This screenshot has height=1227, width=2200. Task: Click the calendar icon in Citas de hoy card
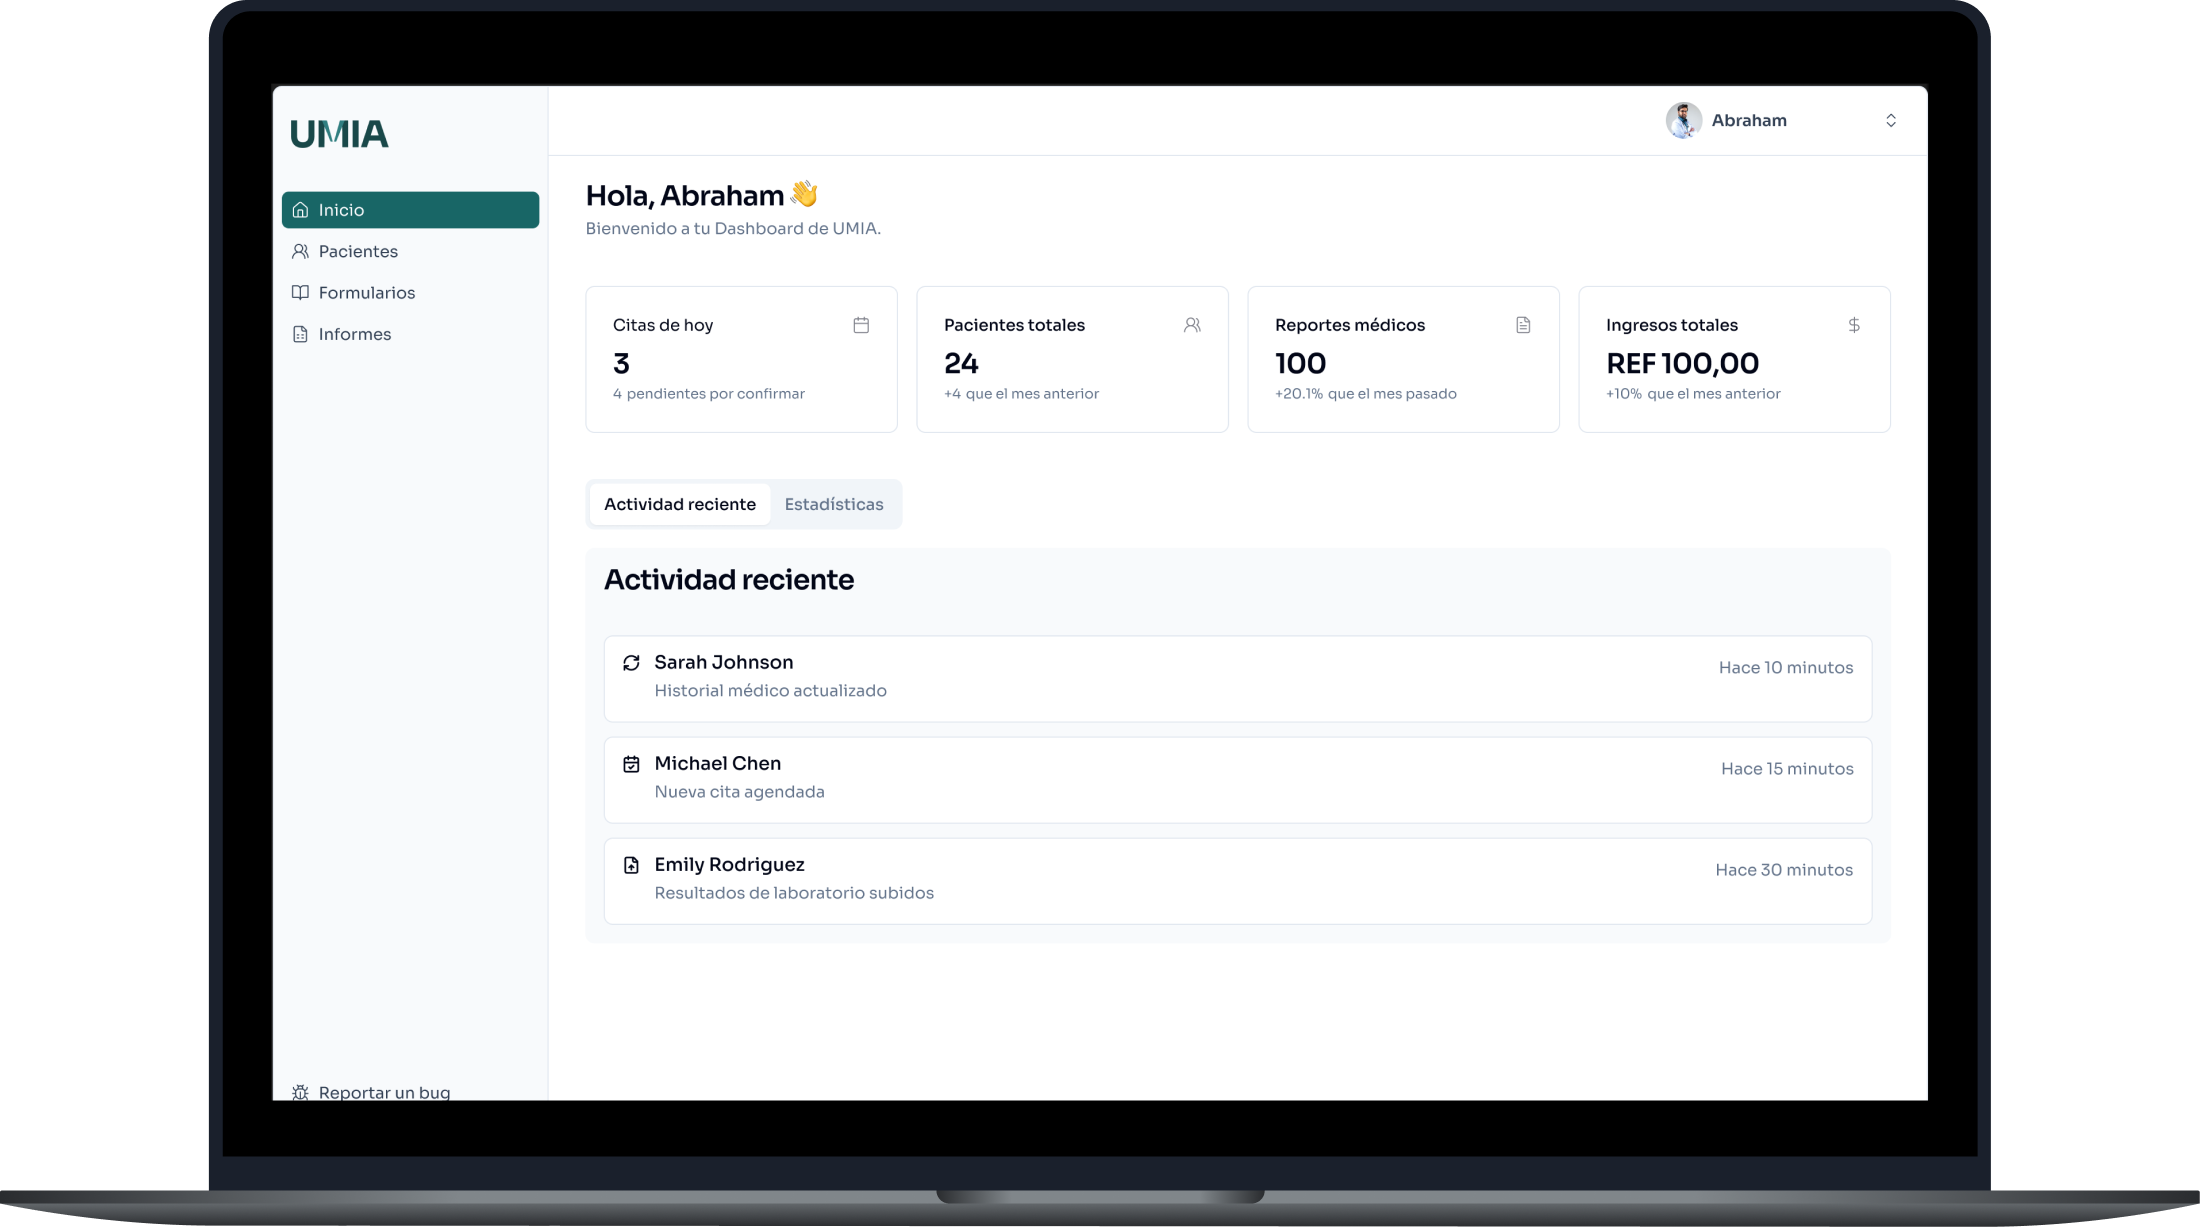coord(861,325)
